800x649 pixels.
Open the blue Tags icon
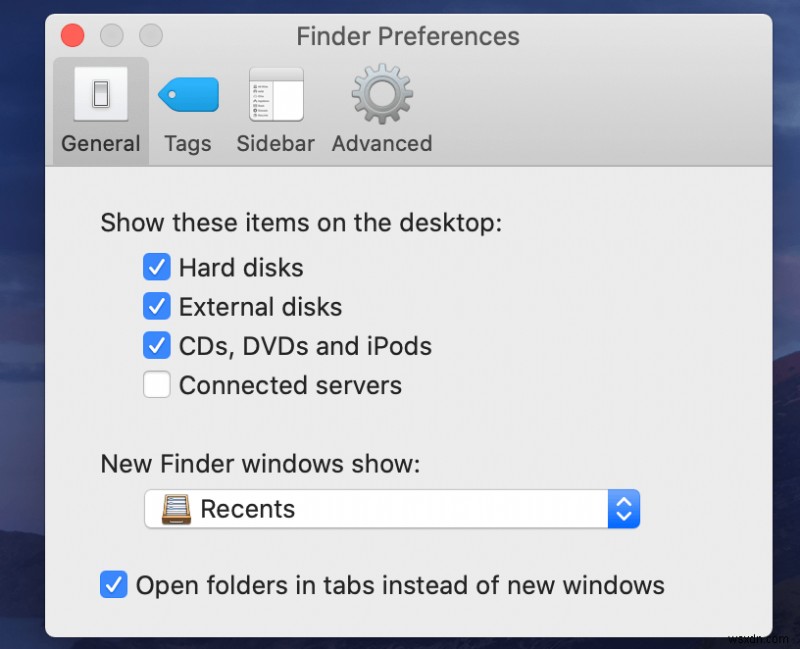188,94
